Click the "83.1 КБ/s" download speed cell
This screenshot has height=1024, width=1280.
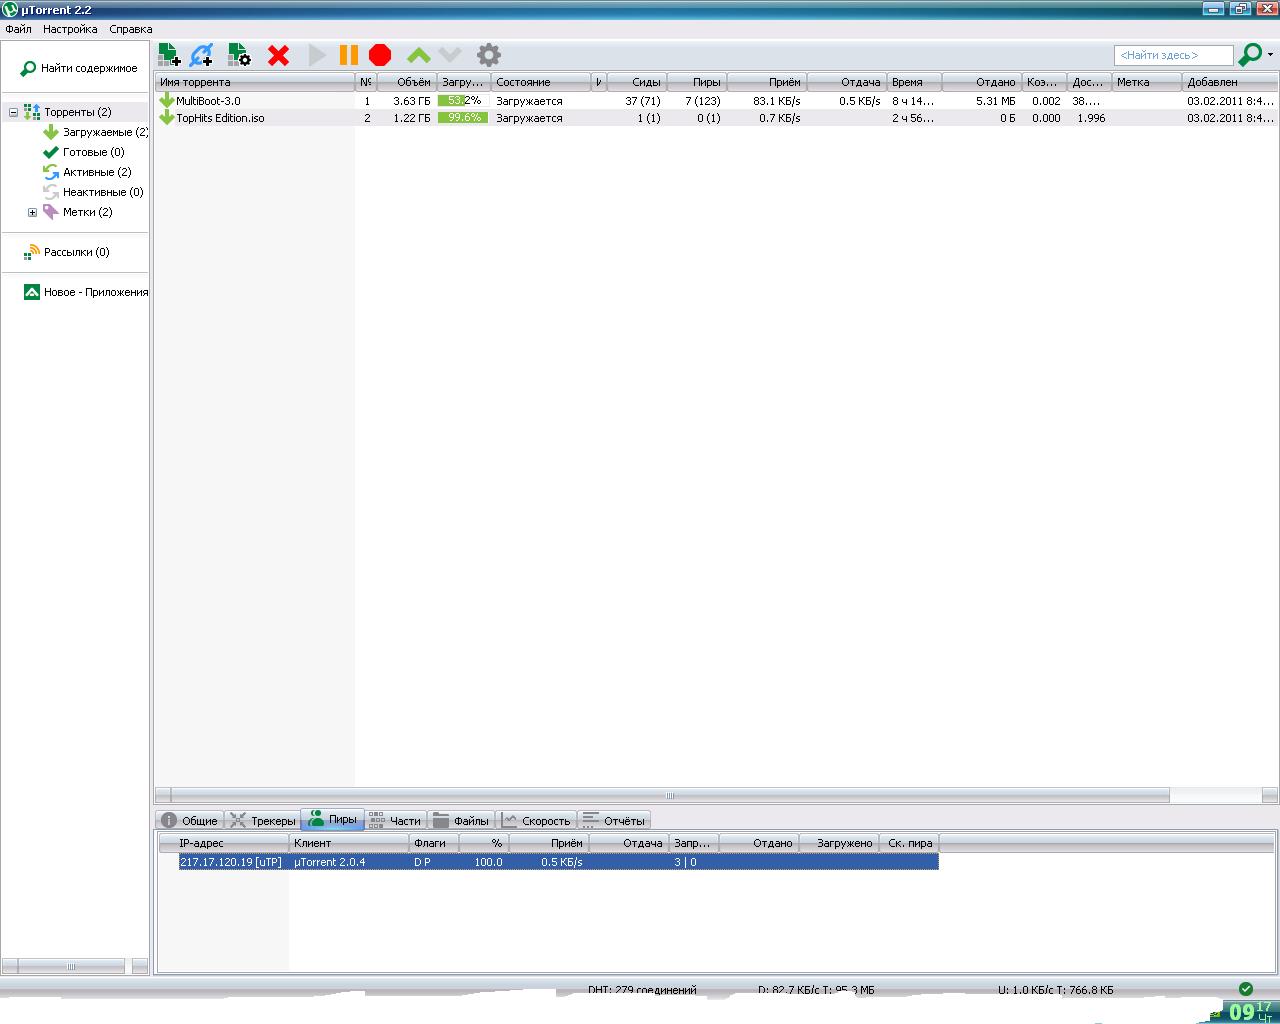point(777,101)
